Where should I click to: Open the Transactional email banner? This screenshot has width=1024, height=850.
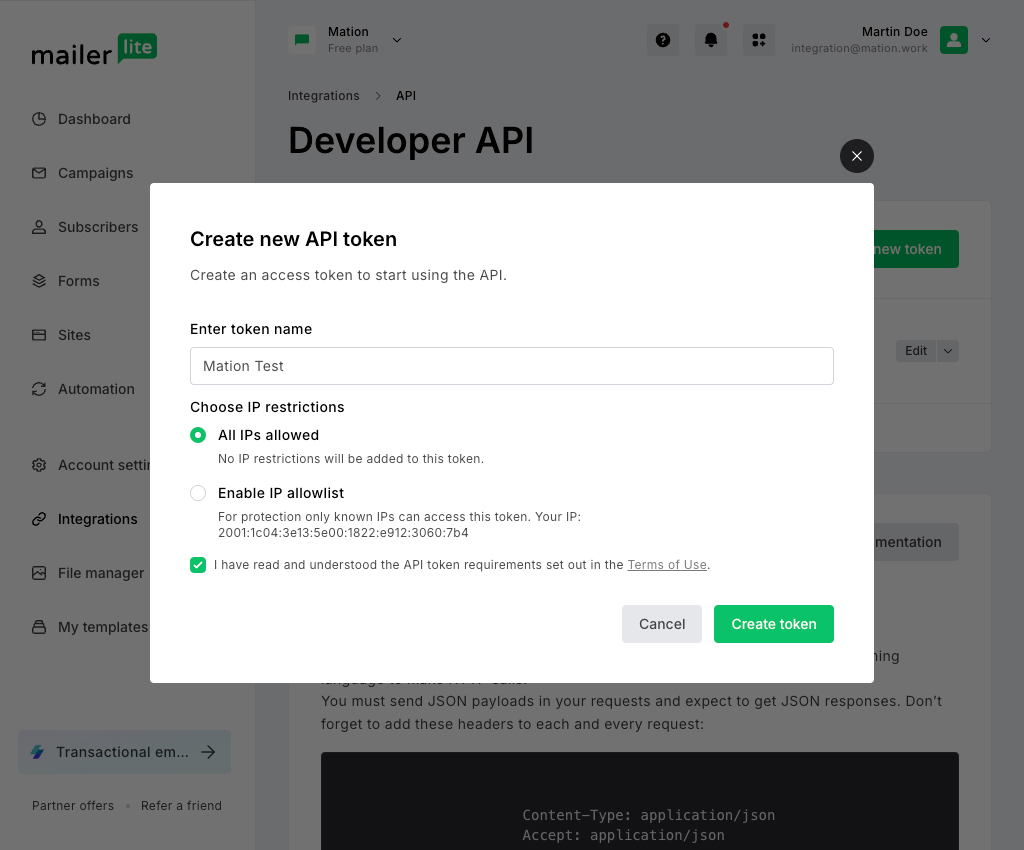click(x=125, y=752)
